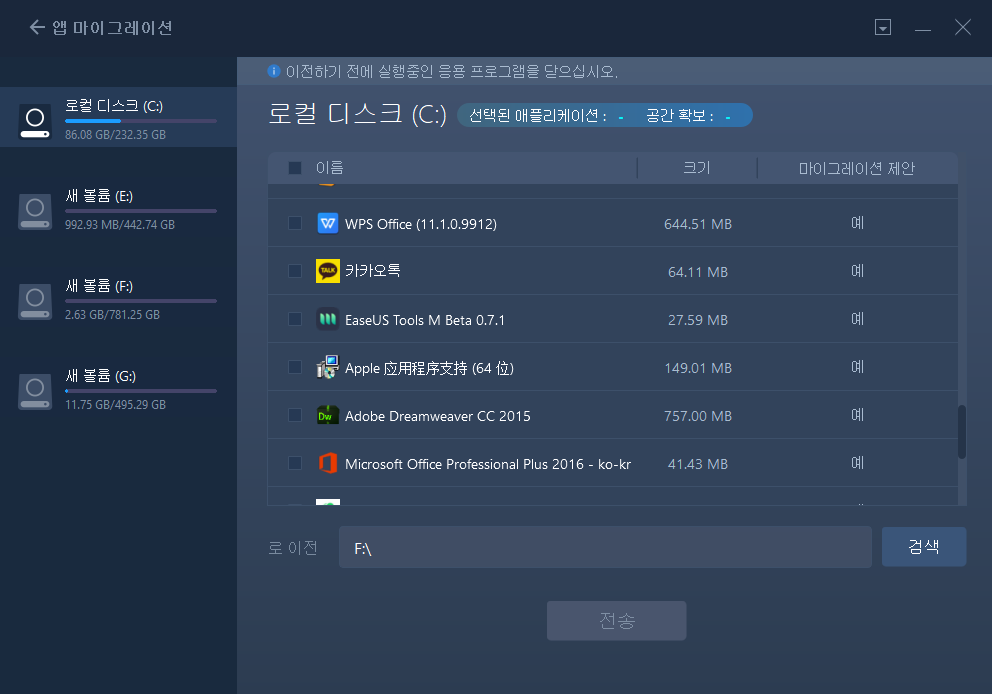Click the 크기 column header
This screenshot has height=694, width=992.
tap(697, 168)
